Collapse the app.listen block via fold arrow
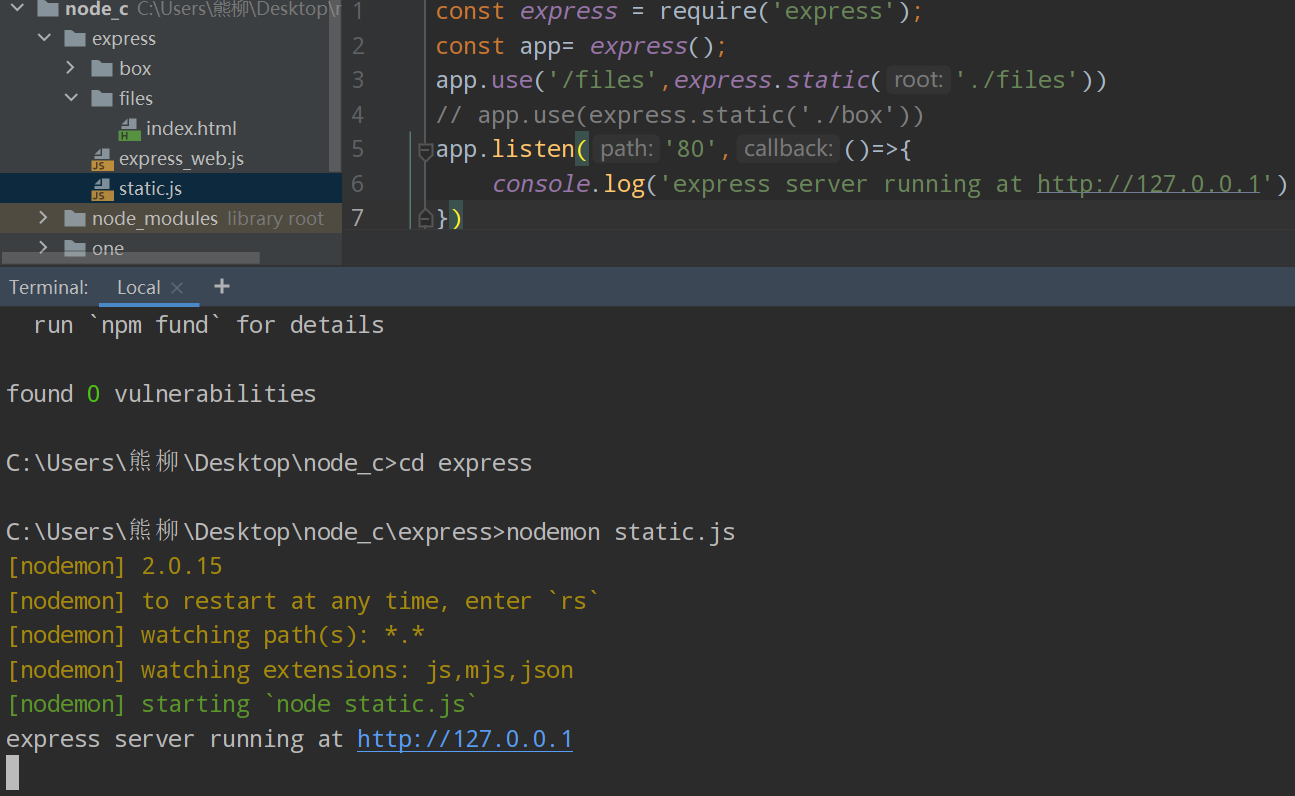This screenshot has height=796, width=1295. click(425, 152)
